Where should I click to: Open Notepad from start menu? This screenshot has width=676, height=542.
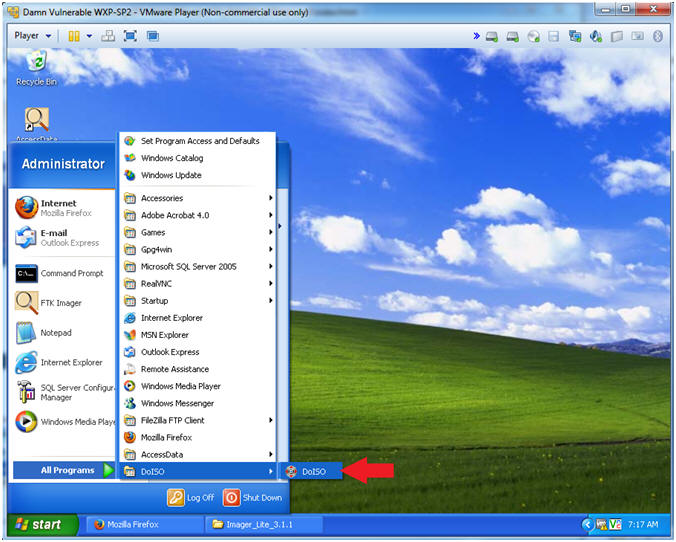[x=64, y=333]
